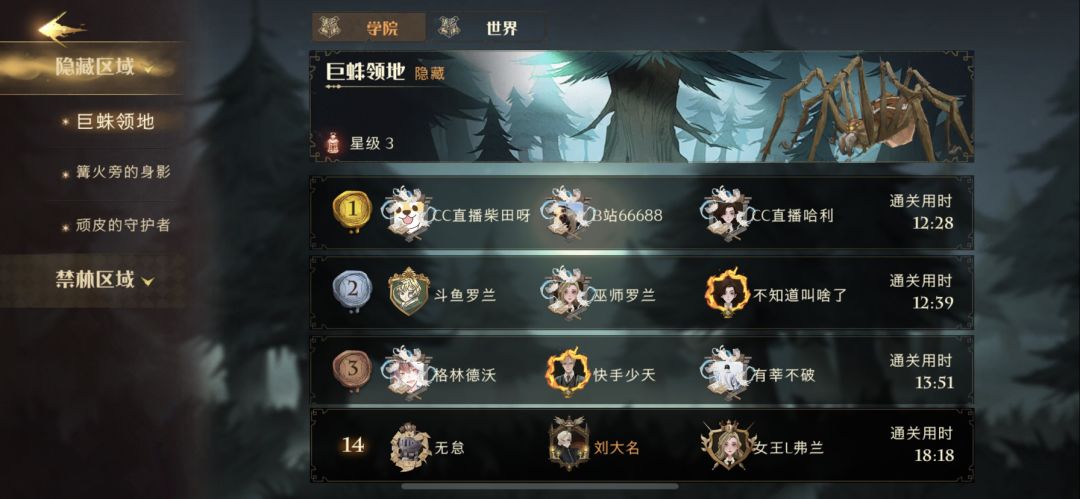This screenshot has width=1080, height=499.
Task: View the flame-ringed avatar of 不知道叫啥了
Action: click(x=727, y=293)
